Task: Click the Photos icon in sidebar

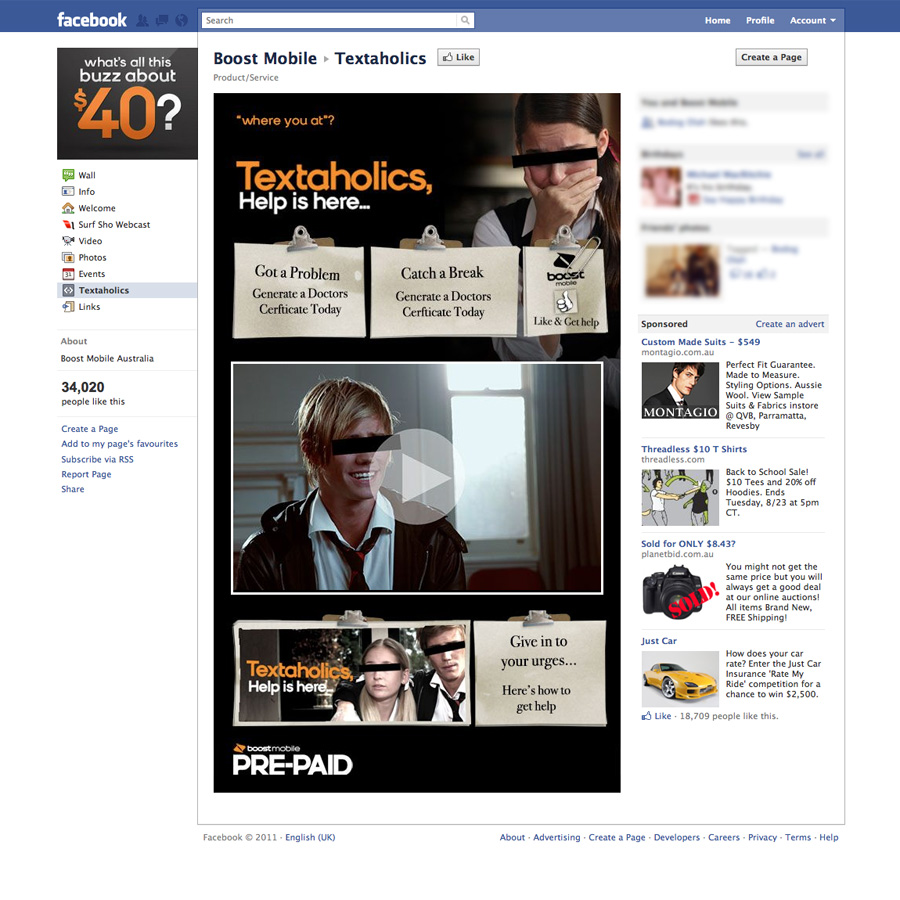Action: [68, 257]
